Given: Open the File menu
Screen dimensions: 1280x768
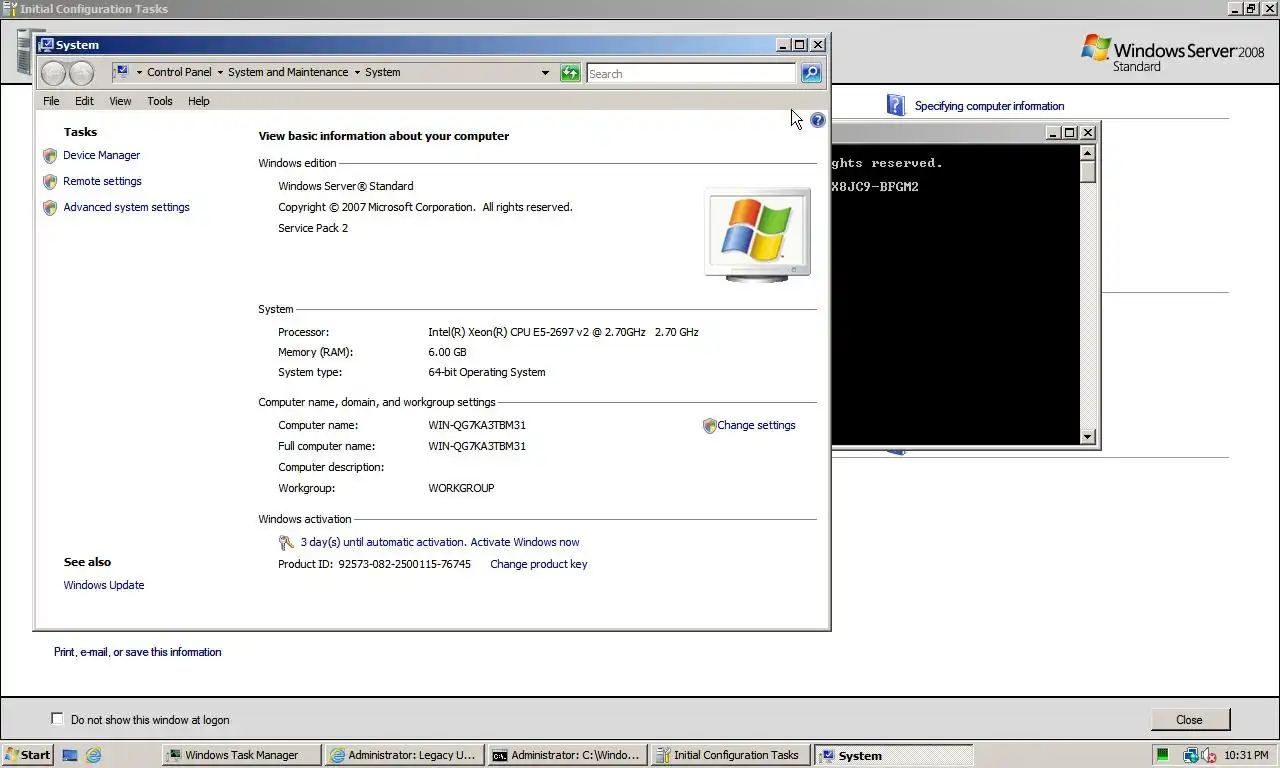Looking at the screenshot, I should (51, 101).
